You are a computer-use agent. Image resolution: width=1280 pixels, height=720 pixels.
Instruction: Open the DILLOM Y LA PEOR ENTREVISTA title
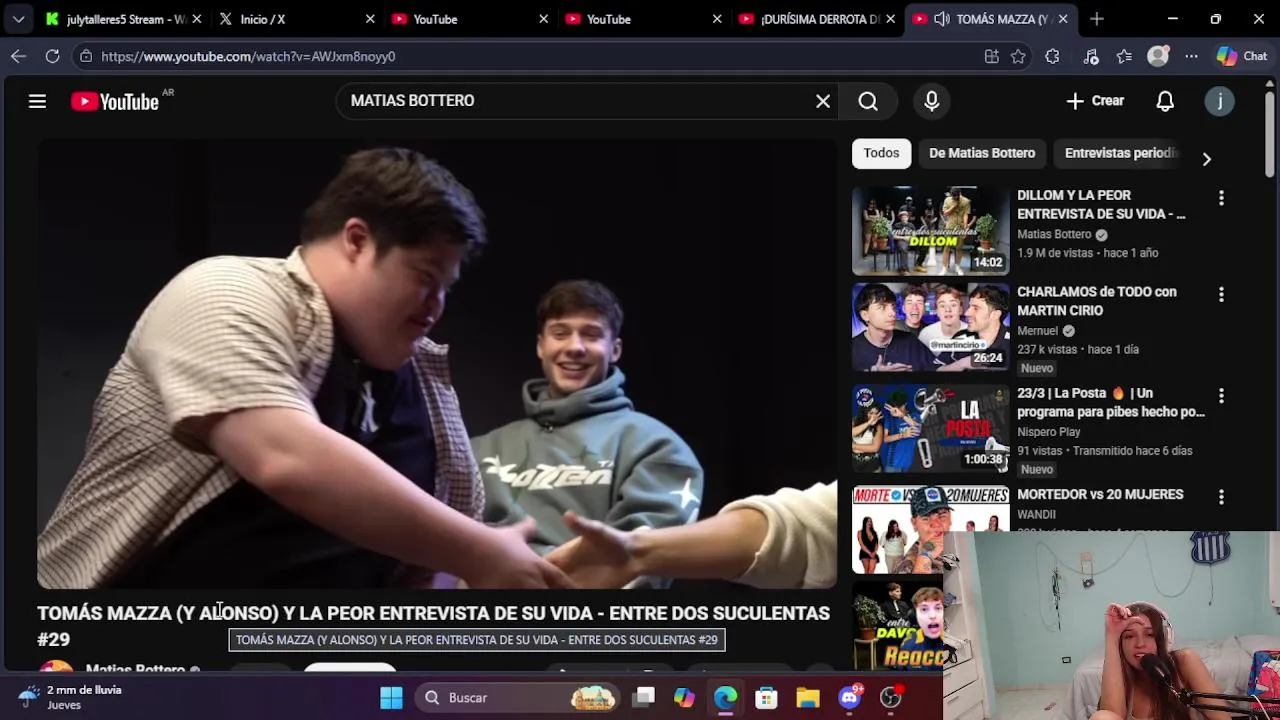pyautogui.click(x=1101, y=205)
